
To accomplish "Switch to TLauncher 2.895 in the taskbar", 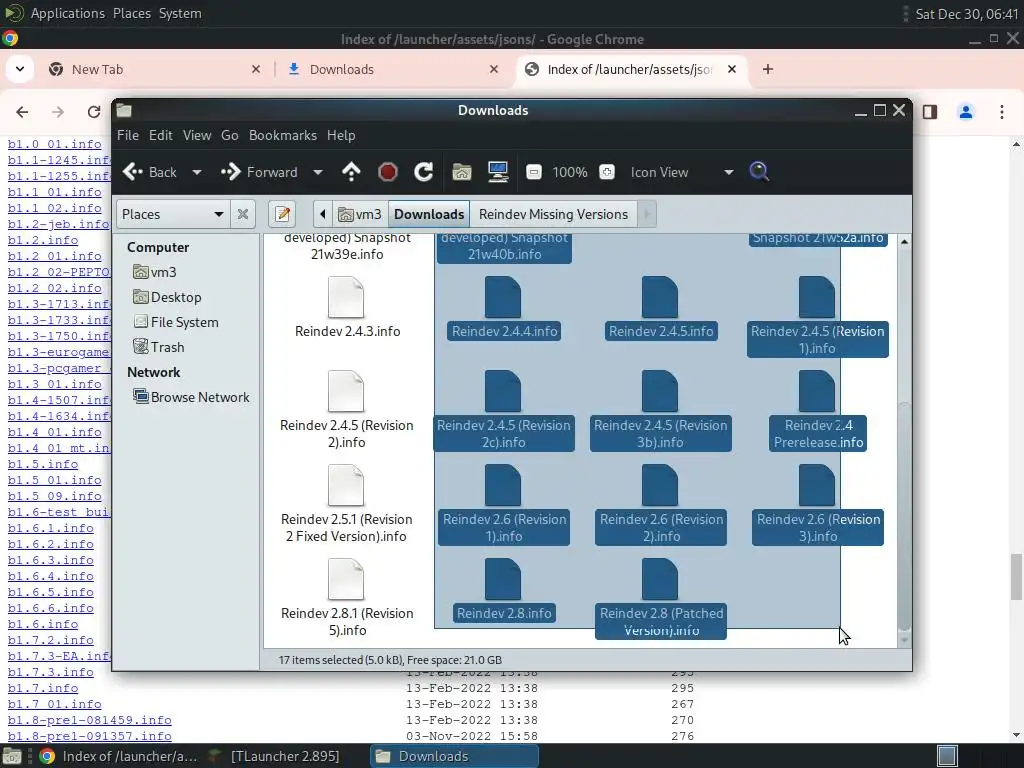I will coord(274,756).
